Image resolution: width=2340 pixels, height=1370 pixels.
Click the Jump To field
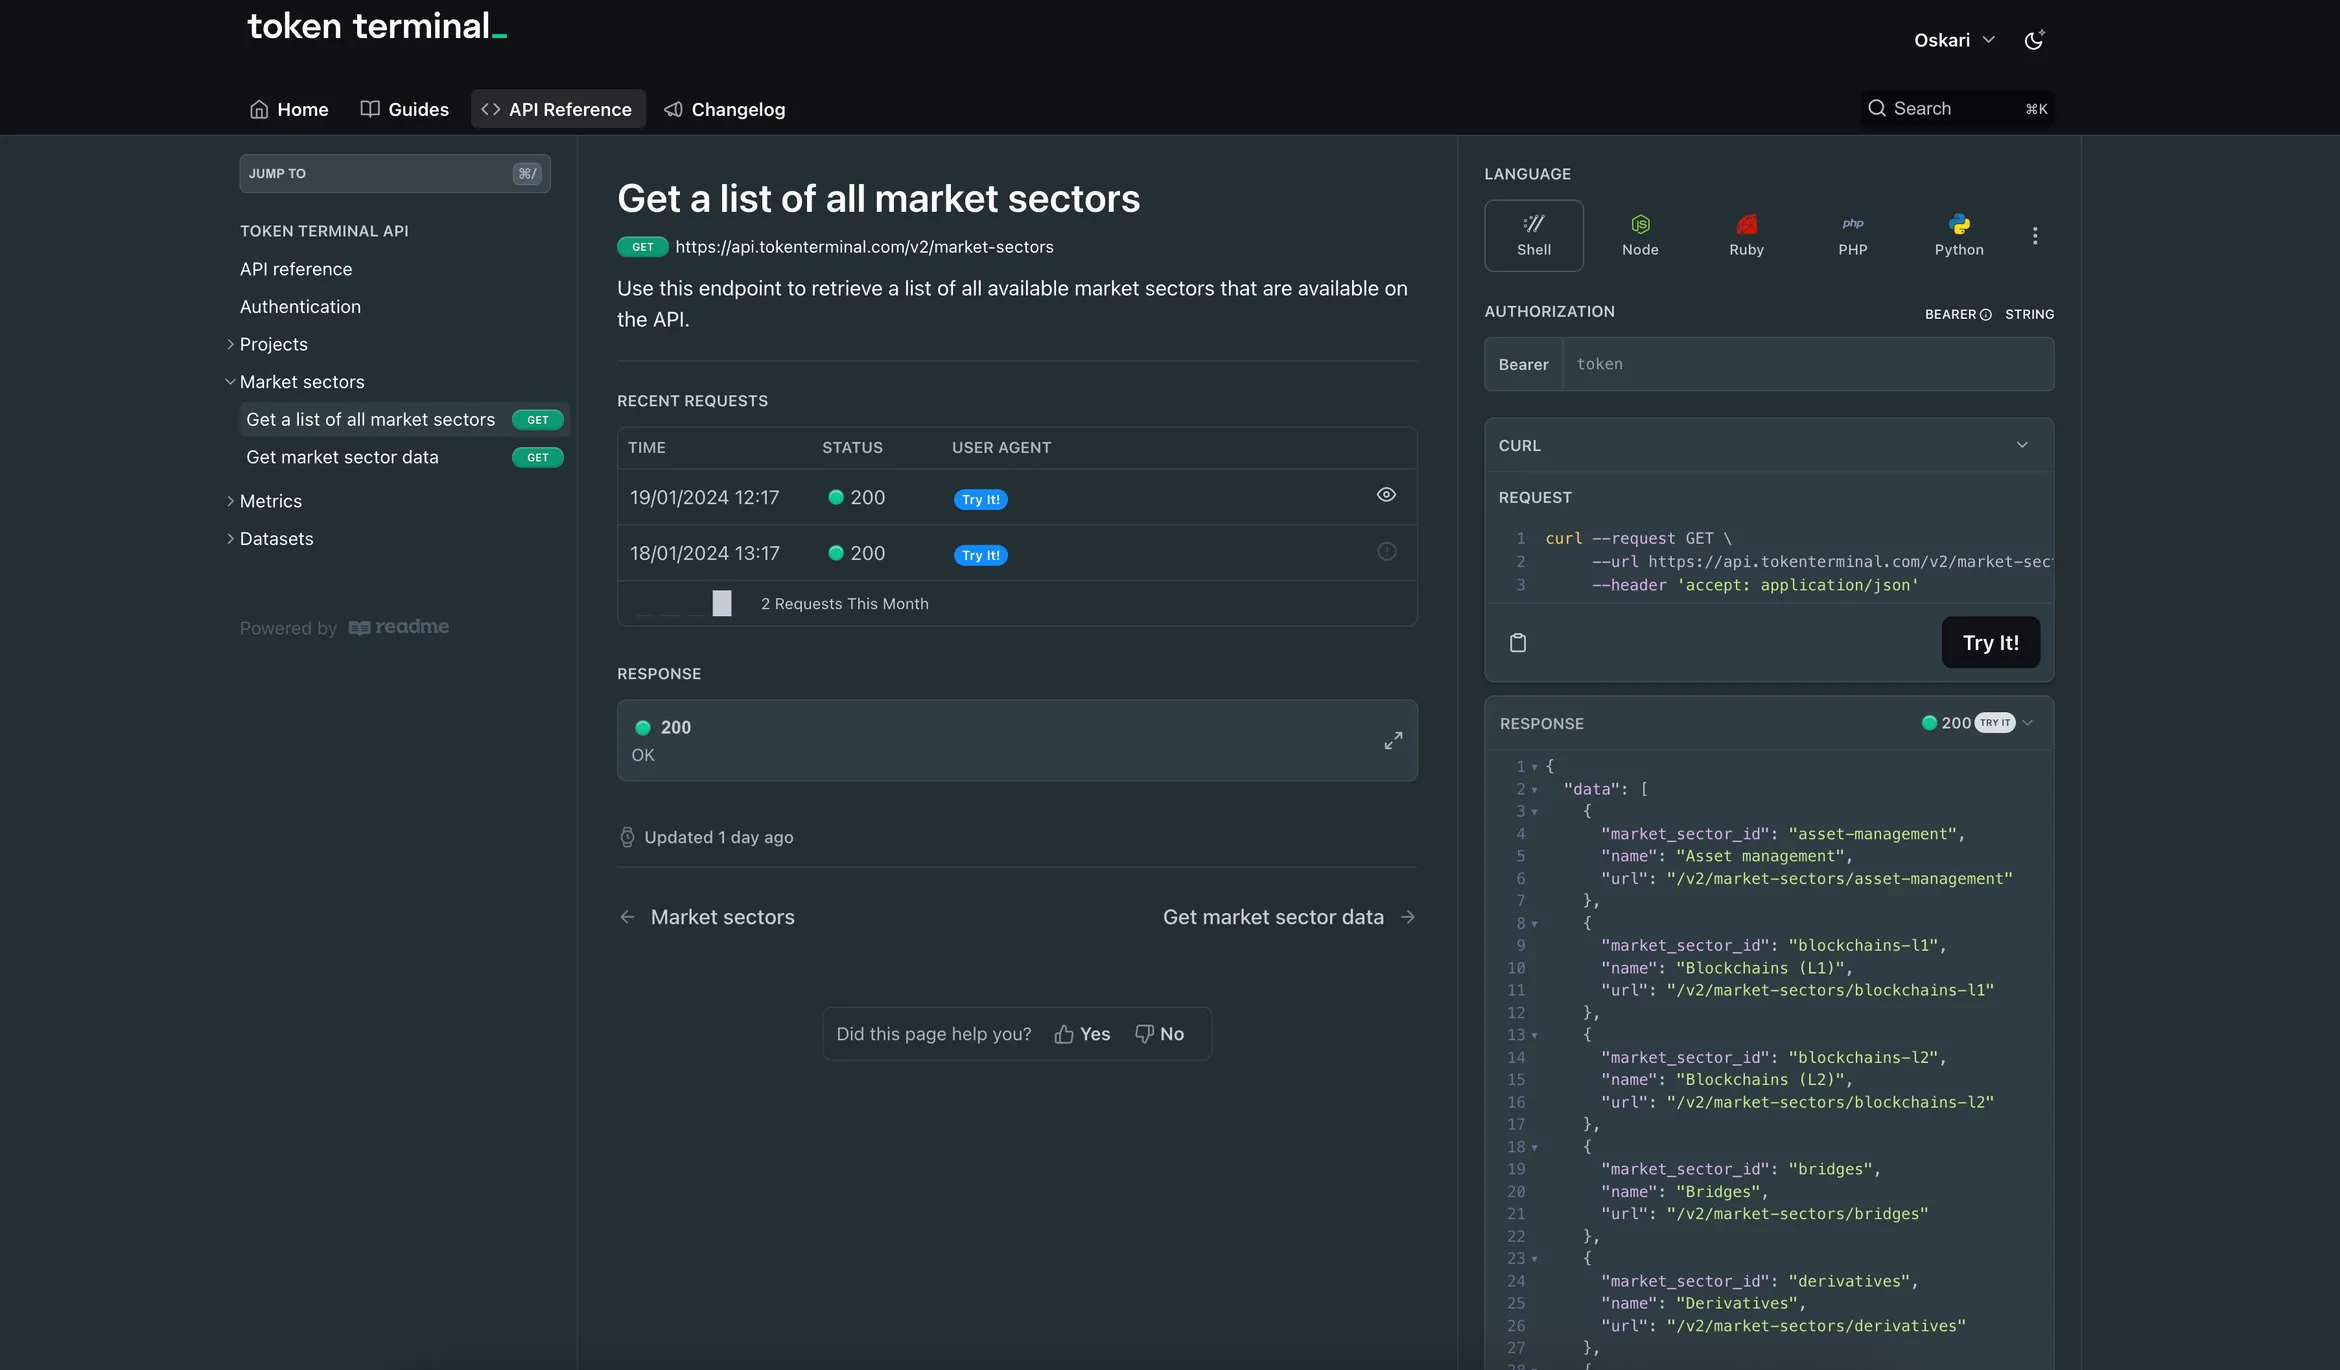coord(395,173)
